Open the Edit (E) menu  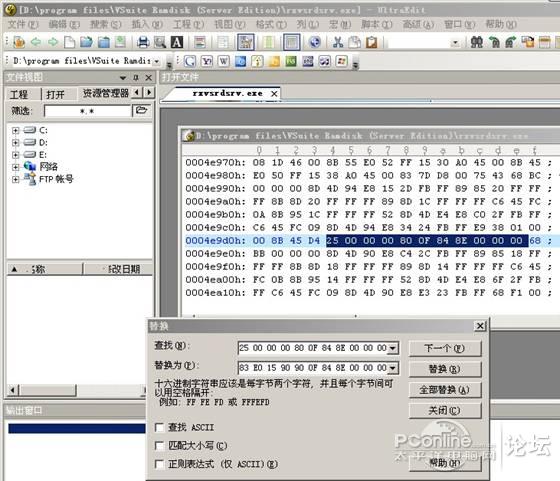pyautogui.click(x=64, y=24)
